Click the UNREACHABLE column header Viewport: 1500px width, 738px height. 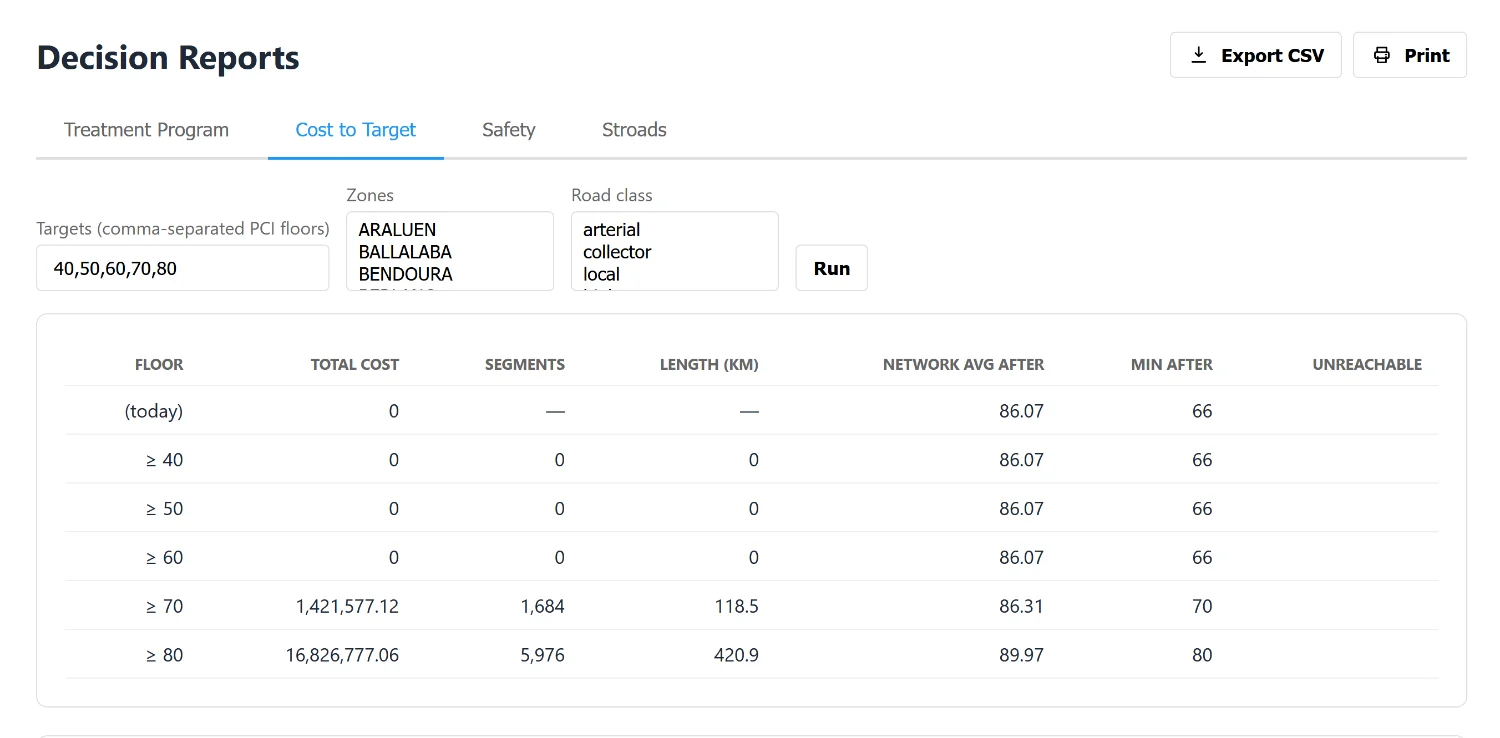tap(1367, 365)
